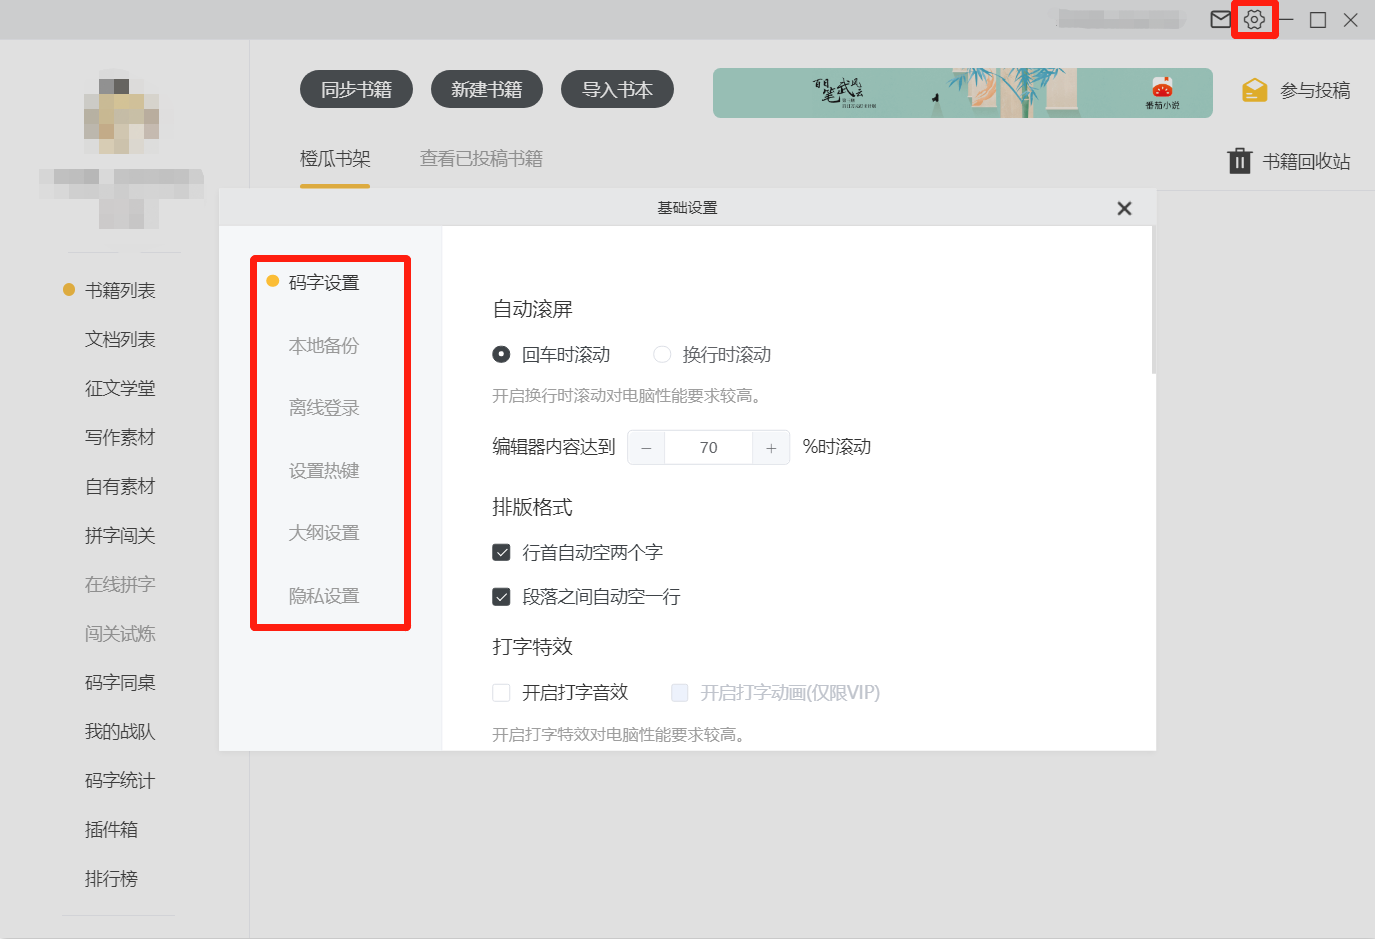1375x939 pixels.
Task: Select 本地备份 in settings menu
Action: pos(324,346)
